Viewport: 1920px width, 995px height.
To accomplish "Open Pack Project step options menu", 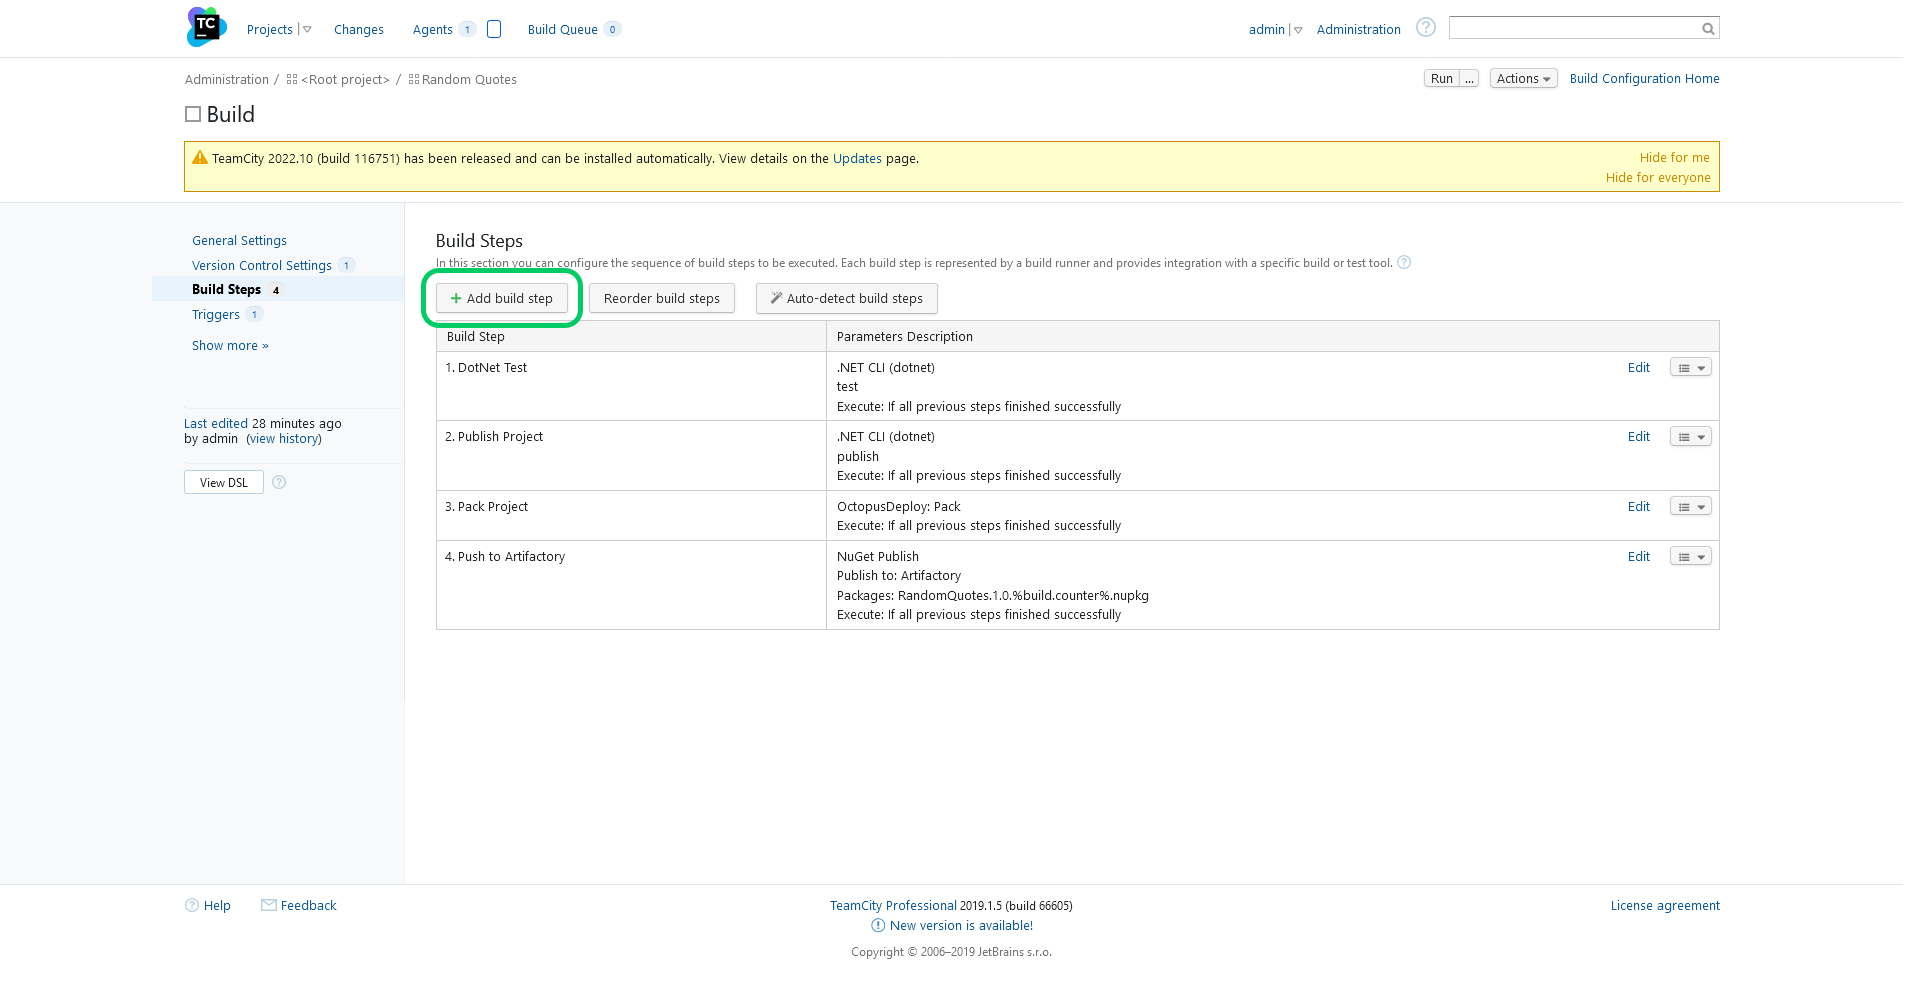I will [1691, 506].
